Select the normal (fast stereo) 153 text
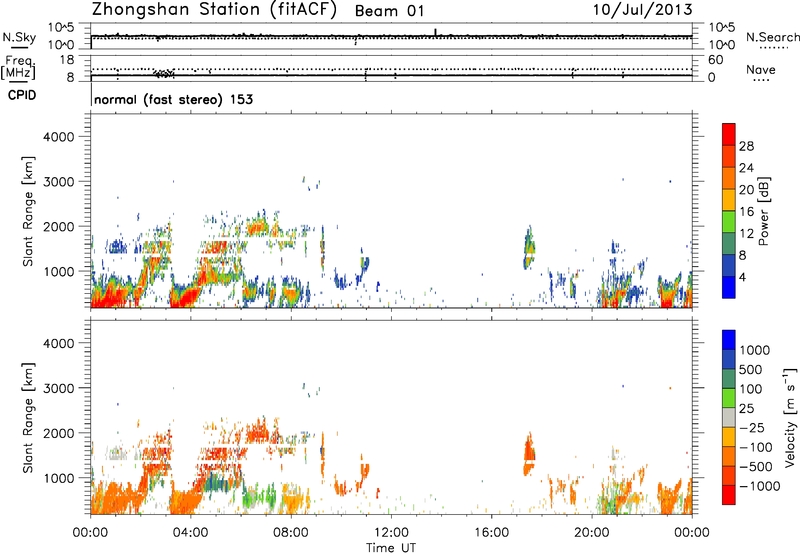Viewport: 800px width, 554px height. (x=173, y=99)
